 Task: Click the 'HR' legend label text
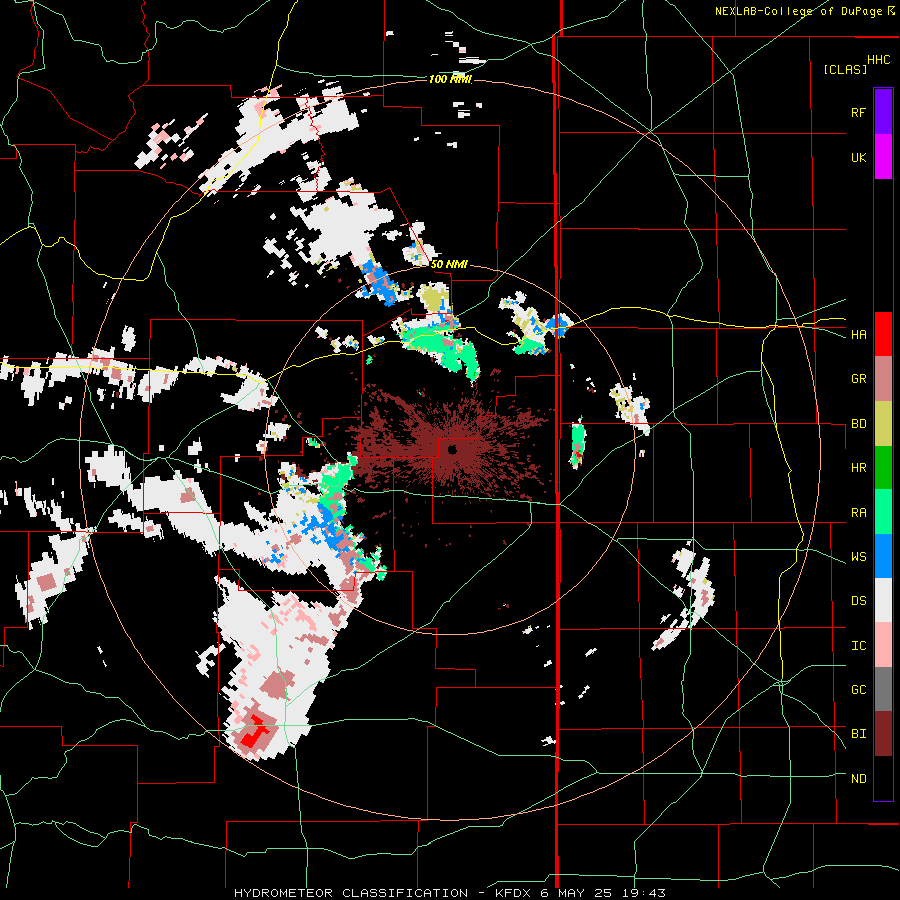(x=858, y=468)
